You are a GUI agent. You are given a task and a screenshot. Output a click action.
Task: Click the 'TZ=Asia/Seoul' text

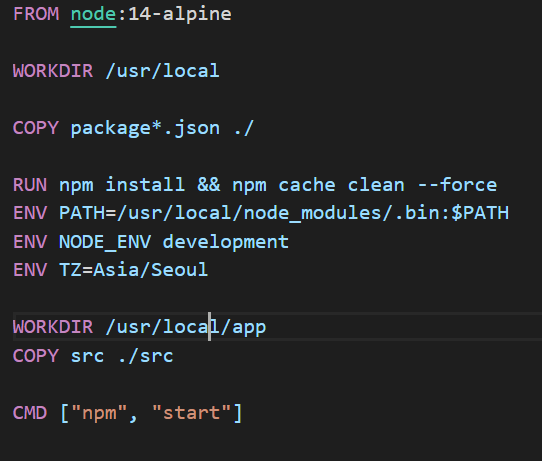[x=134, y=270]
